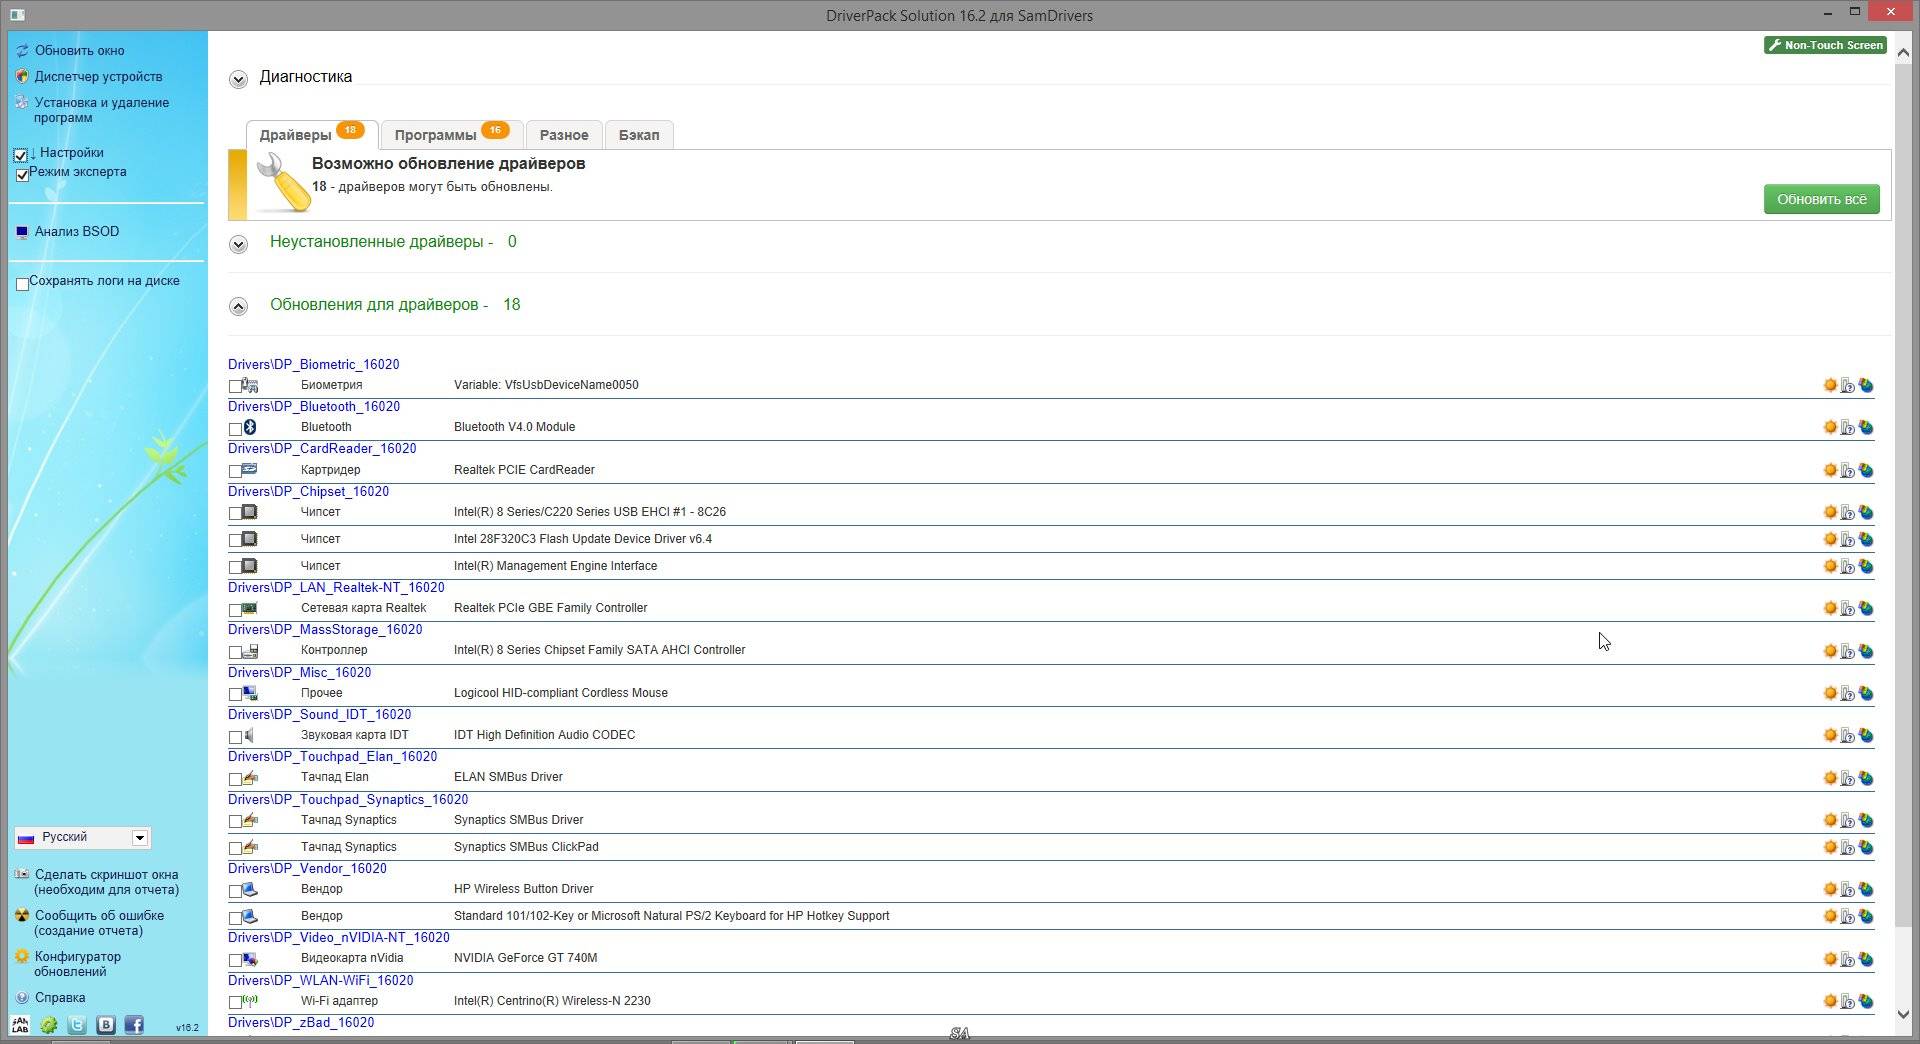Select 'IDT High Definition Audio CODEC' text

coord(544,735)
